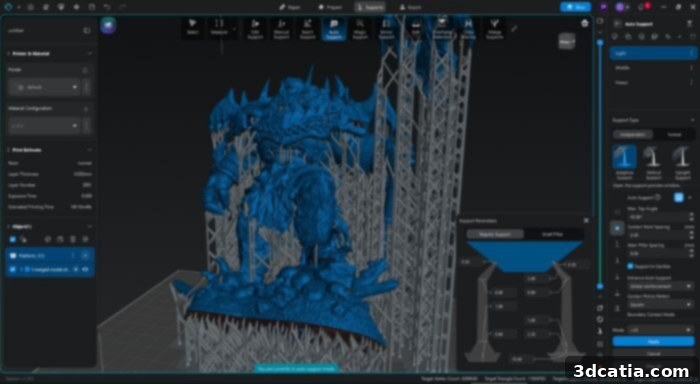Pick the Upright Support thumbnail

(682, 163)
